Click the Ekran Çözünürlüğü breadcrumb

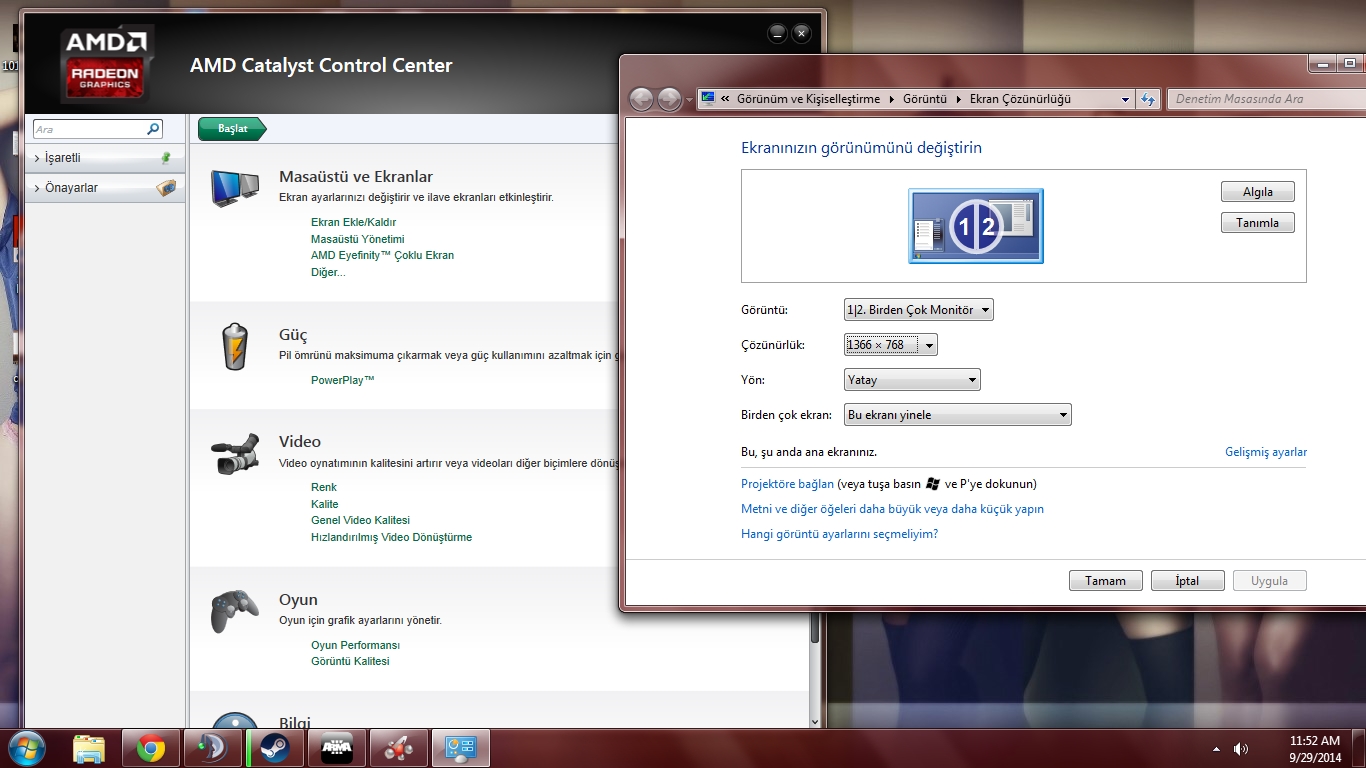(x=1020, y=99)
